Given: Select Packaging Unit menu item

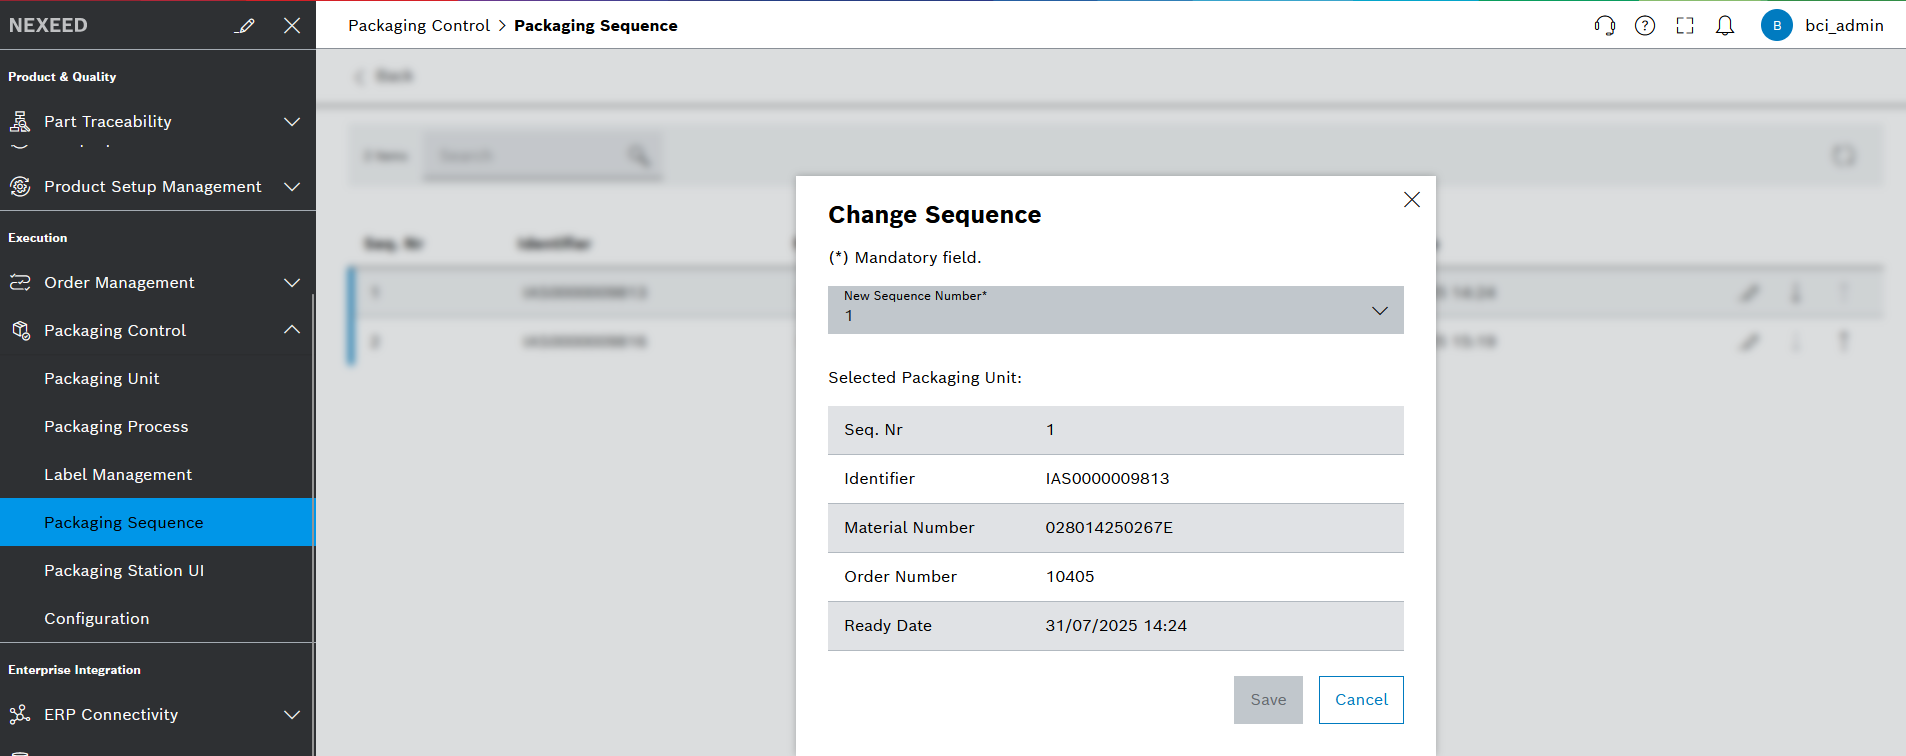Looking at the screenshot, I should pyautogui.click(x=102, y=379).
